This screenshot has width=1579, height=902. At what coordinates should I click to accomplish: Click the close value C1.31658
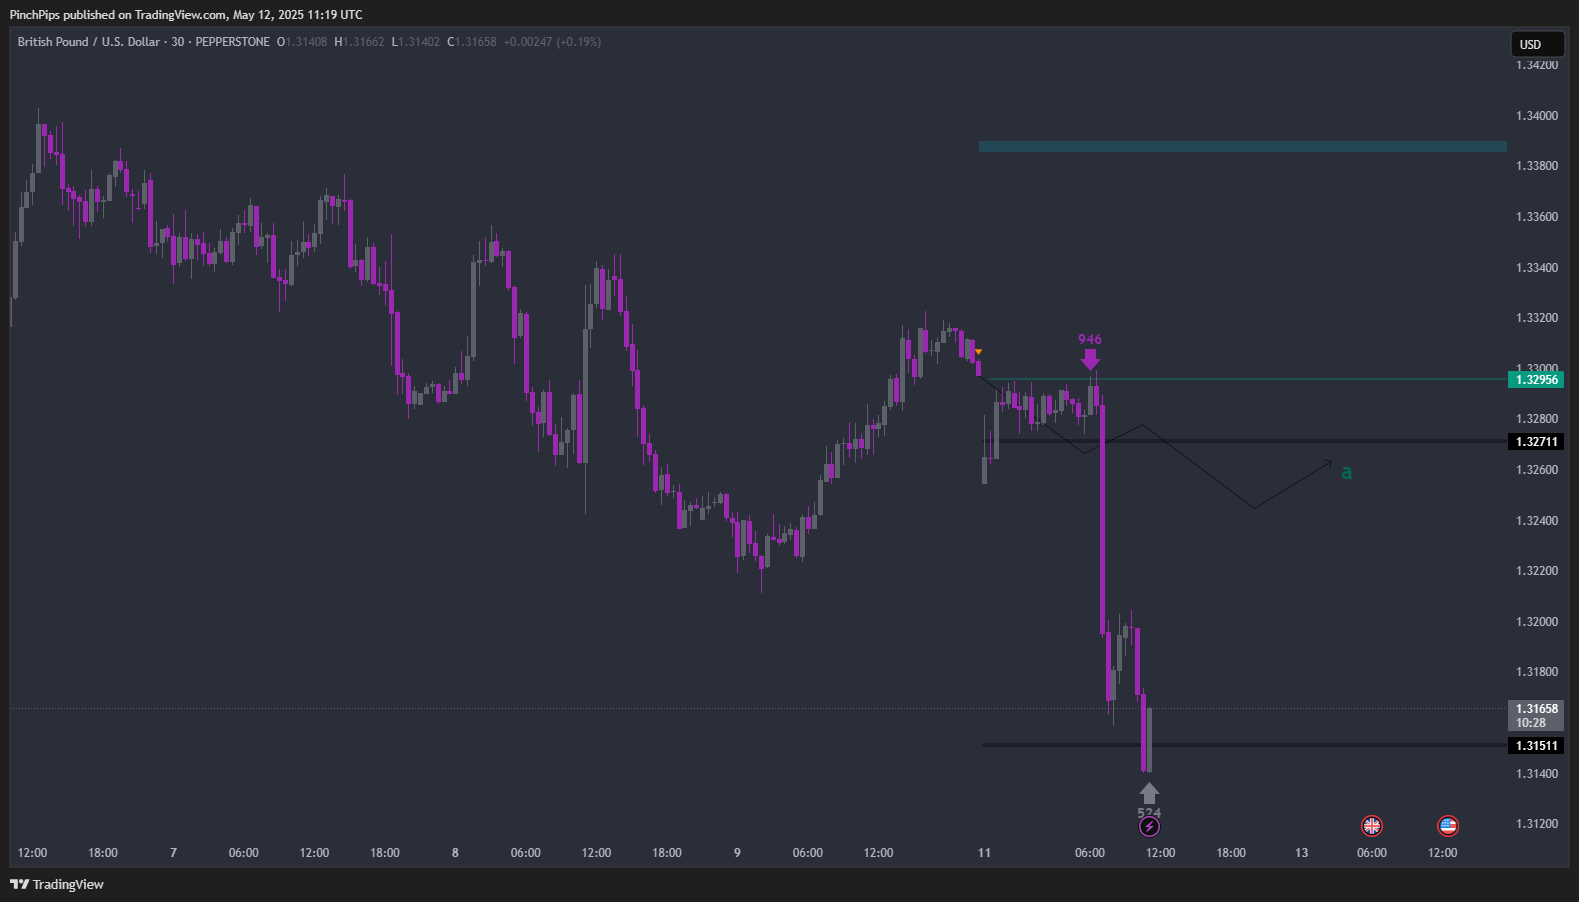471,42
